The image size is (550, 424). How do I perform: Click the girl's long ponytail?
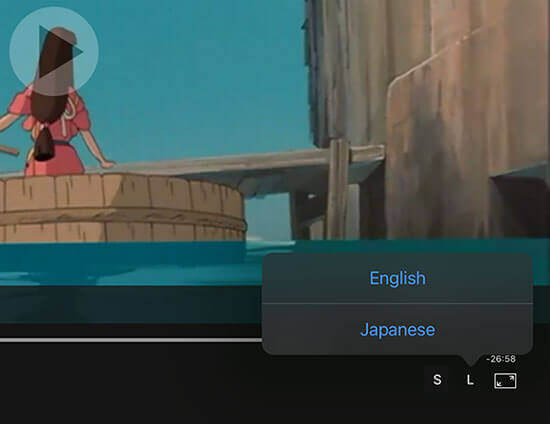(x=46, y=142)
